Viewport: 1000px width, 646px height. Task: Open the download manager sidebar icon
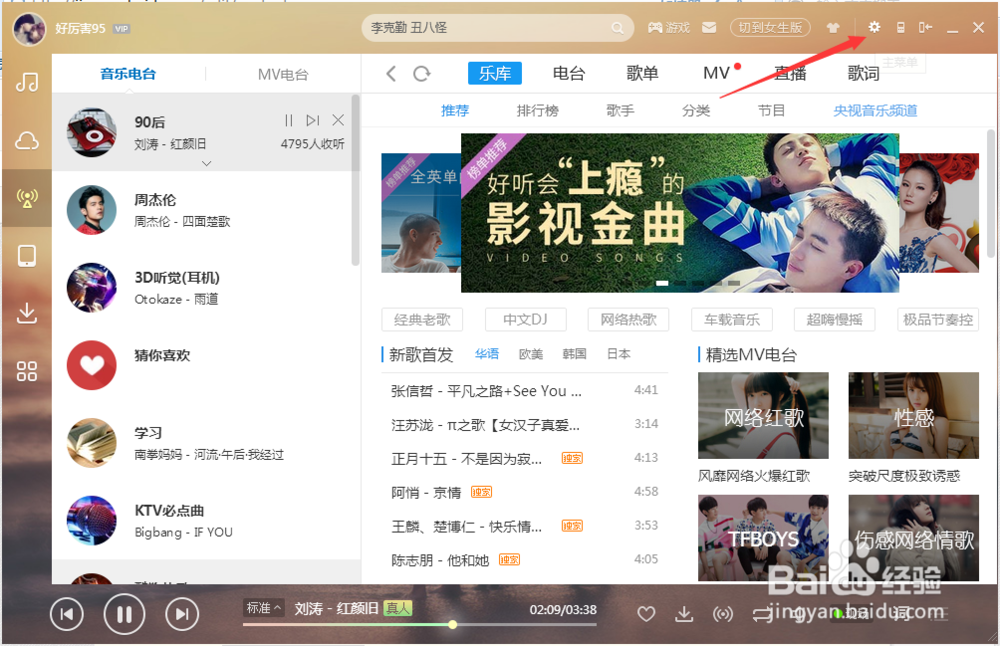pyautogui.click(x=27, y=313)
